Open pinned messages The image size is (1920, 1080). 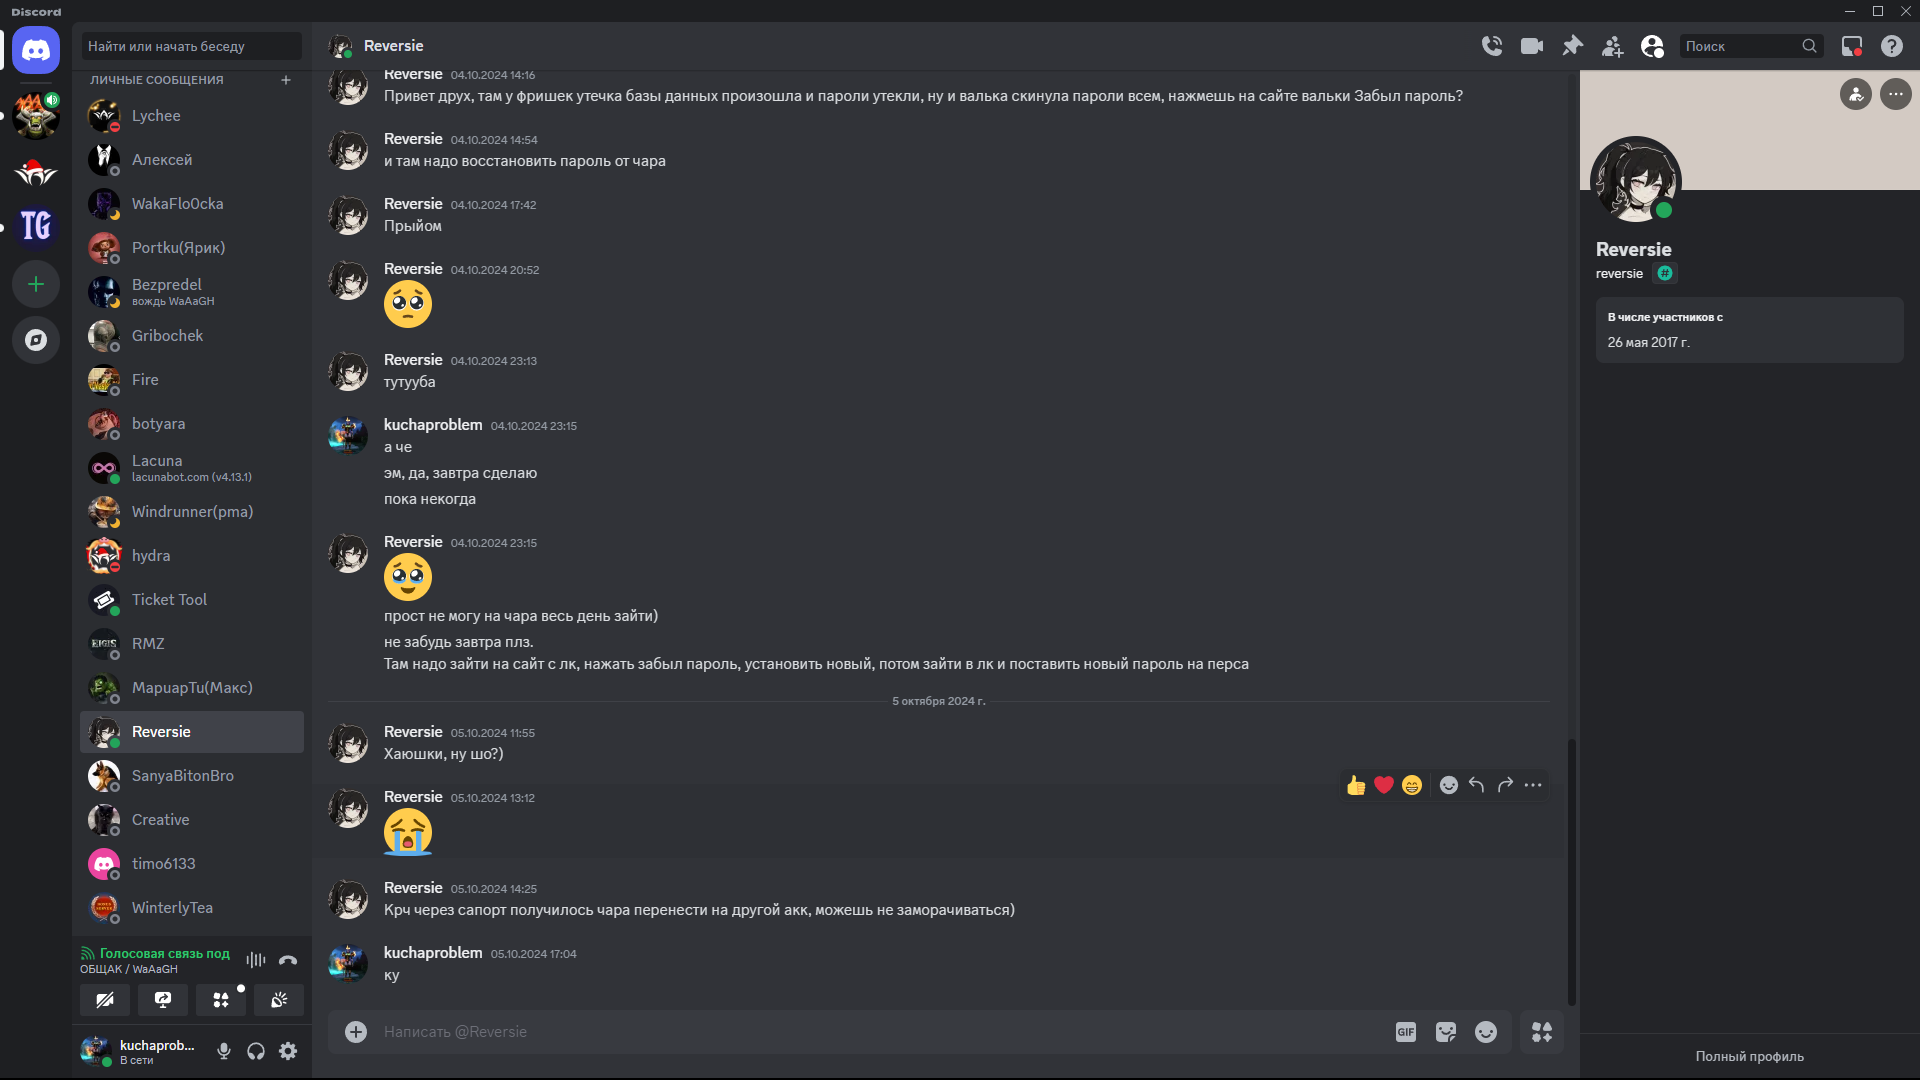click(x=1573, y=46)
